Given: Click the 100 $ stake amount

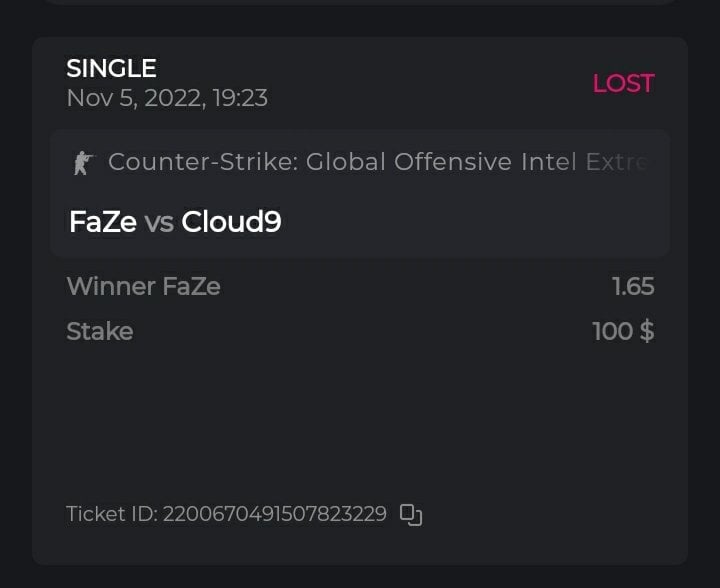Looking at the screenshot, I should tap(622, 331).
